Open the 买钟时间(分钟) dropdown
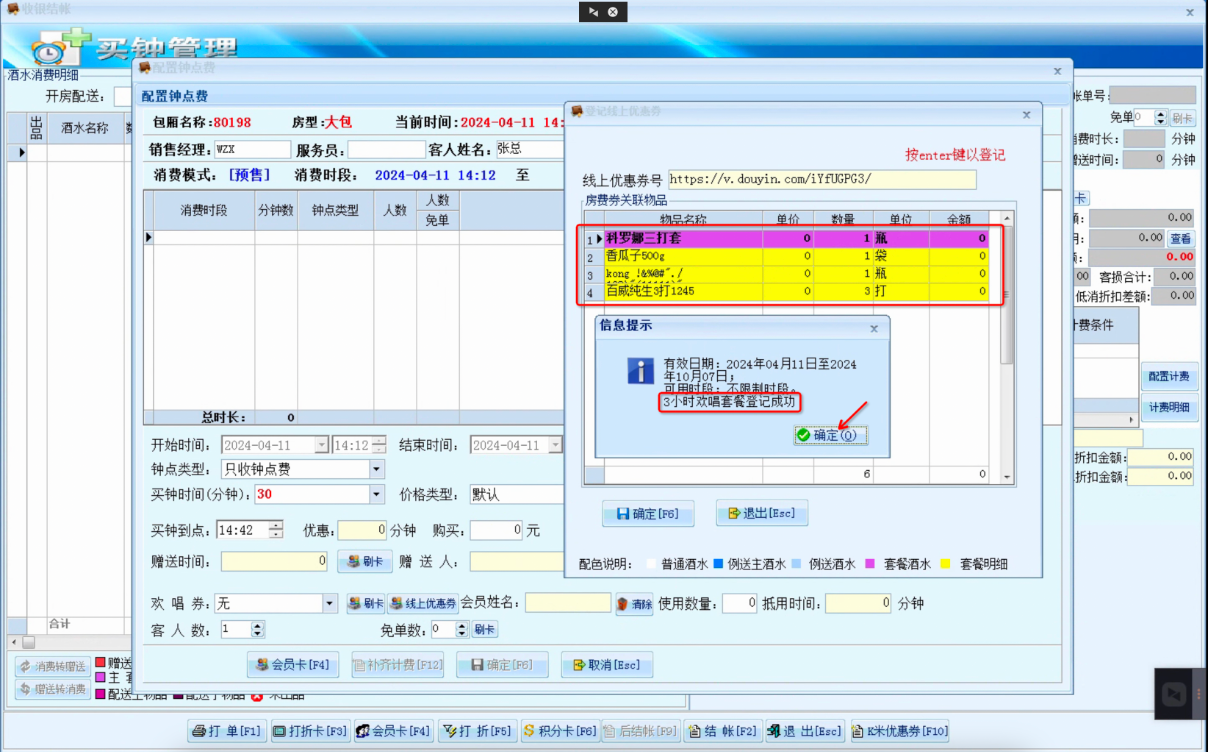The height and width of the screenshot is (752, 1208). (x=376, y=494)
